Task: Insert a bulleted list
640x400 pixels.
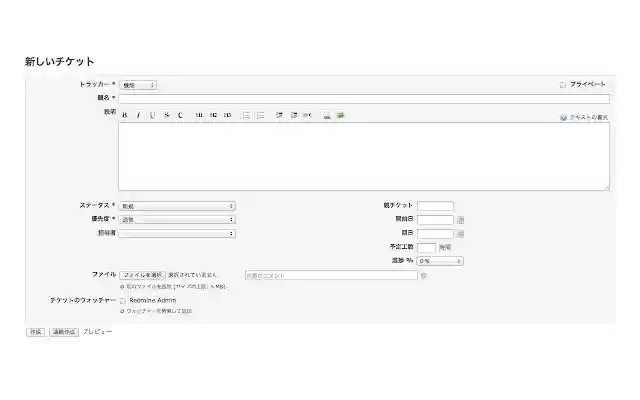Action: pos(246,116)
